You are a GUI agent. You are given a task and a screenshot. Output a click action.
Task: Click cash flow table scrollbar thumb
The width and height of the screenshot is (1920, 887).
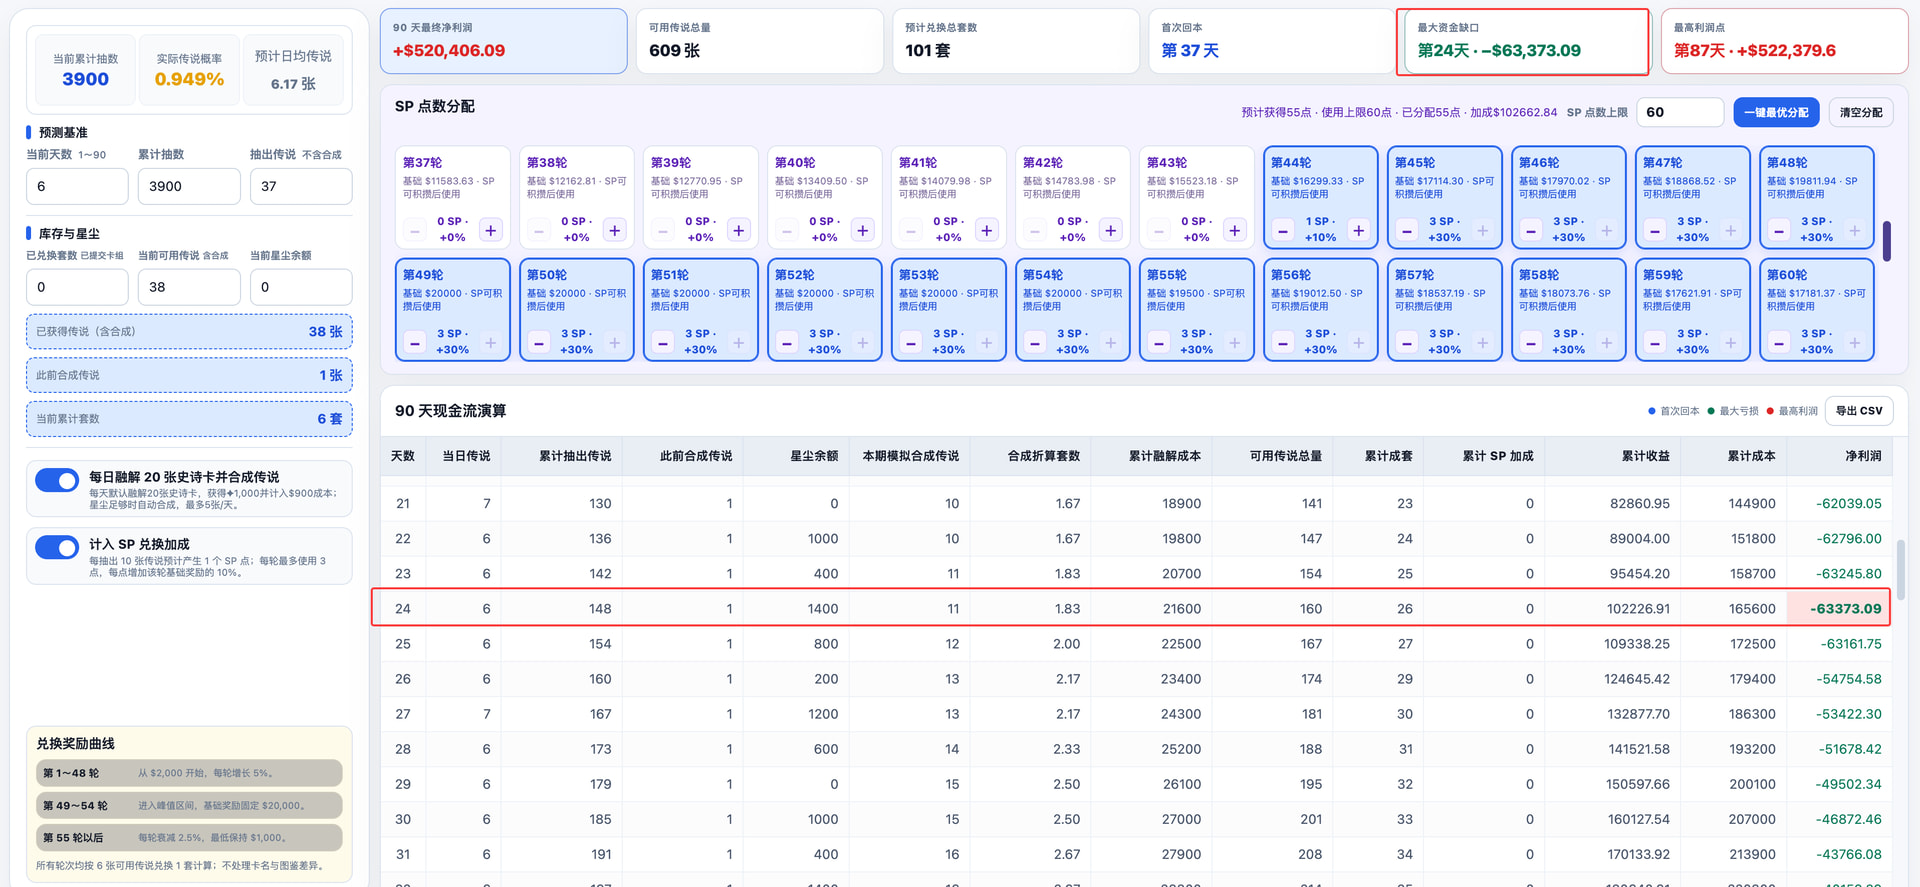point(1900,570)
